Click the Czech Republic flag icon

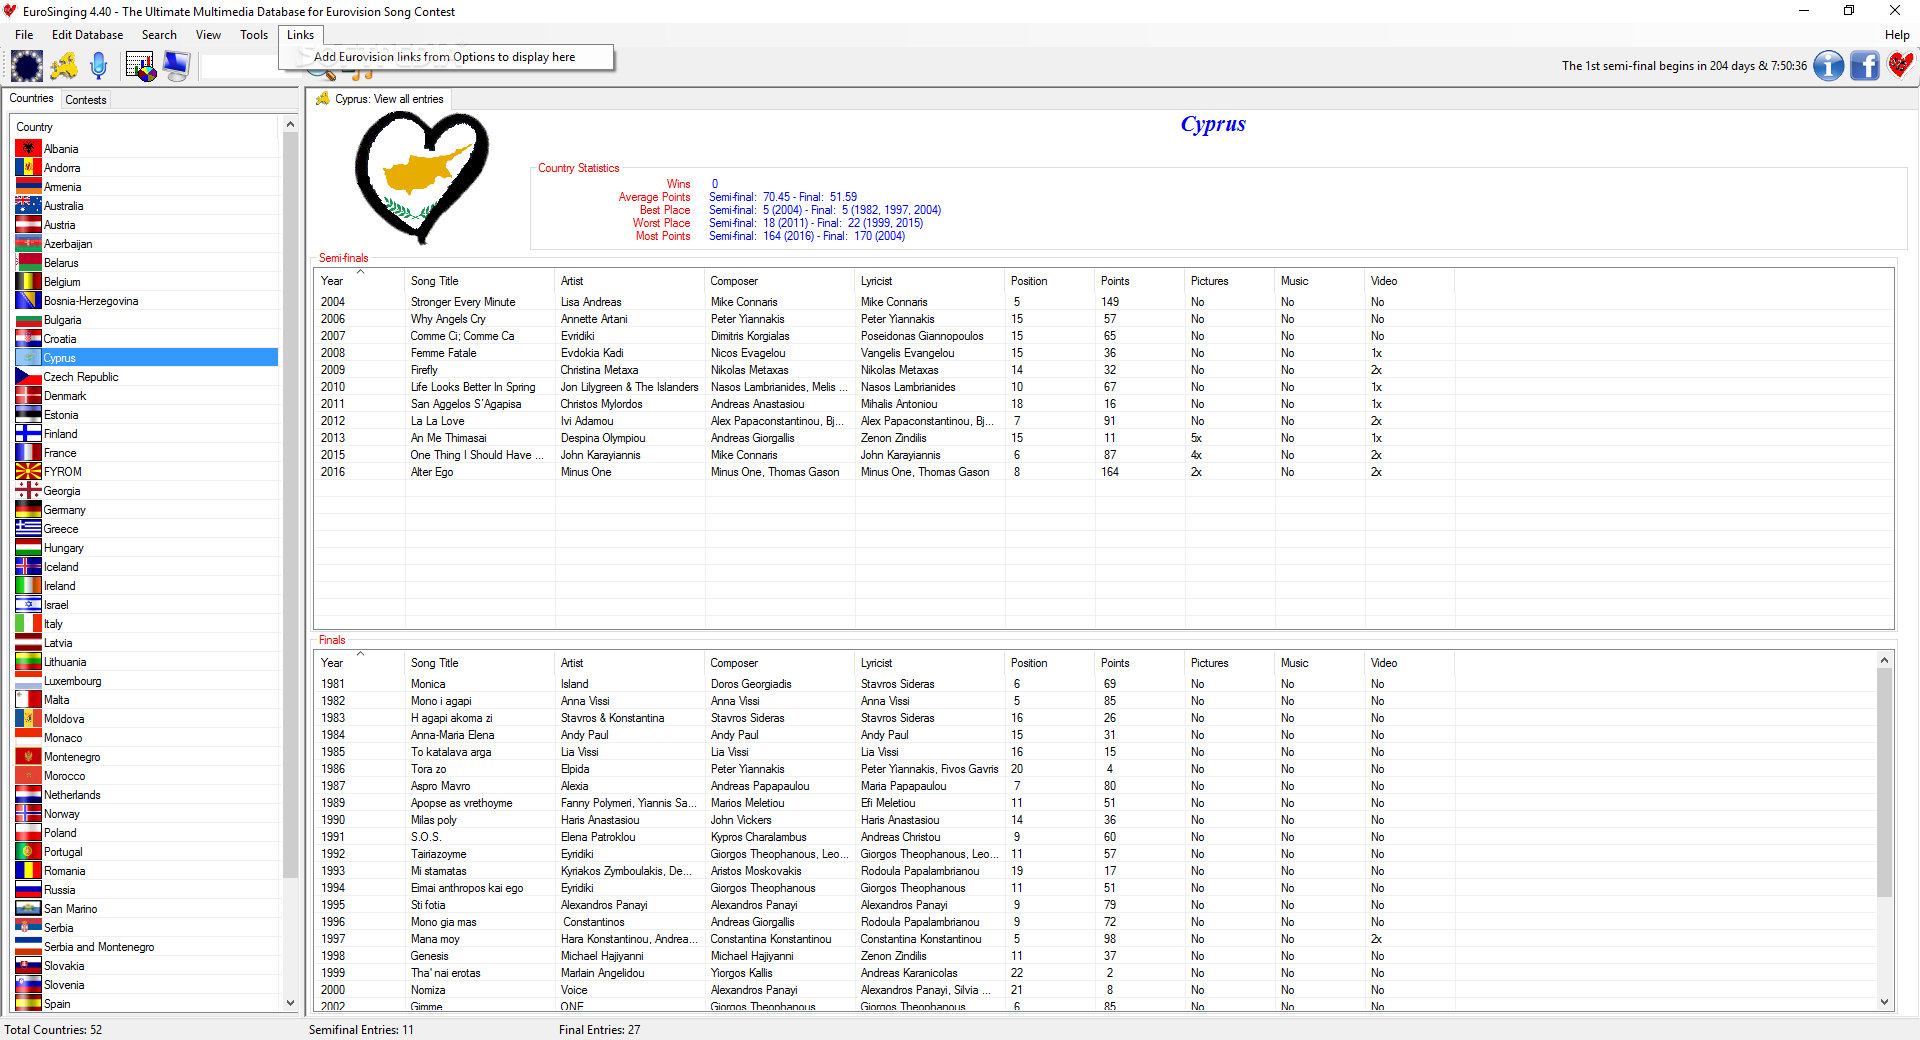point(28,376)
